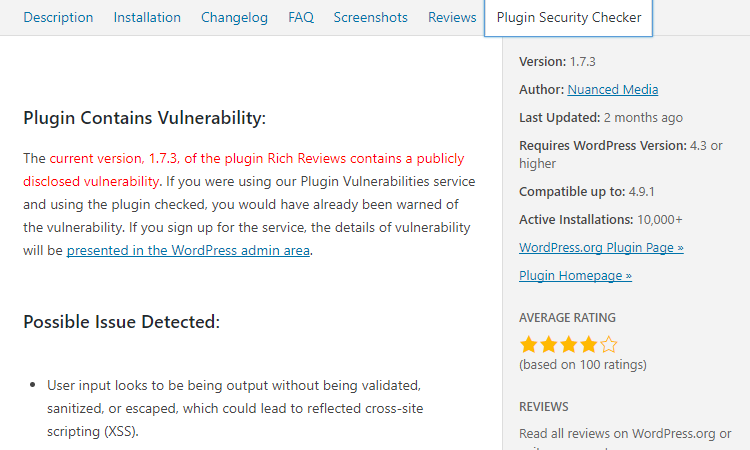The width and height of the screenshot is (750, 450).
Task: Follow the WordPress.org Plugin Page link
Action: (x=601, y=248)
